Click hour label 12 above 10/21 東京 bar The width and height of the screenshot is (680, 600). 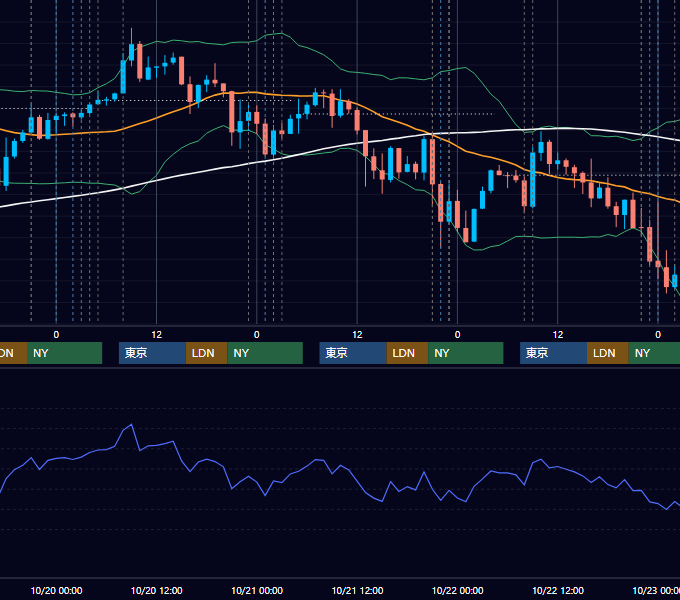(357, 335)
